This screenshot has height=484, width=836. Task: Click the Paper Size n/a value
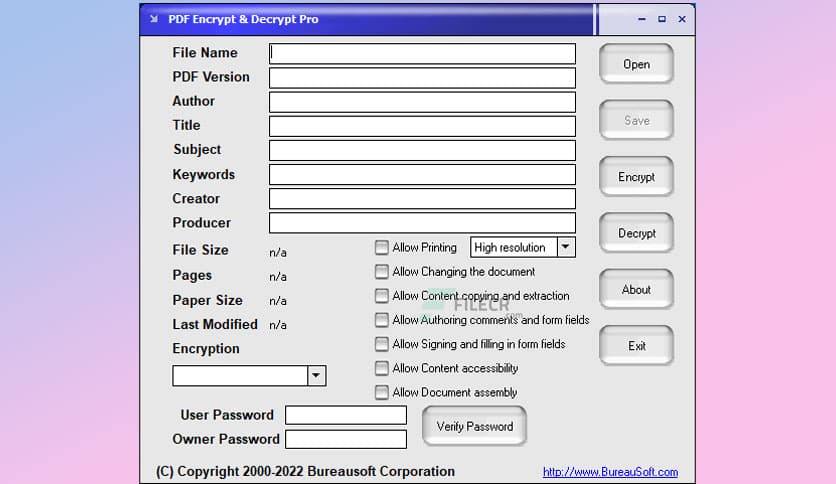(x=278, y=301)
